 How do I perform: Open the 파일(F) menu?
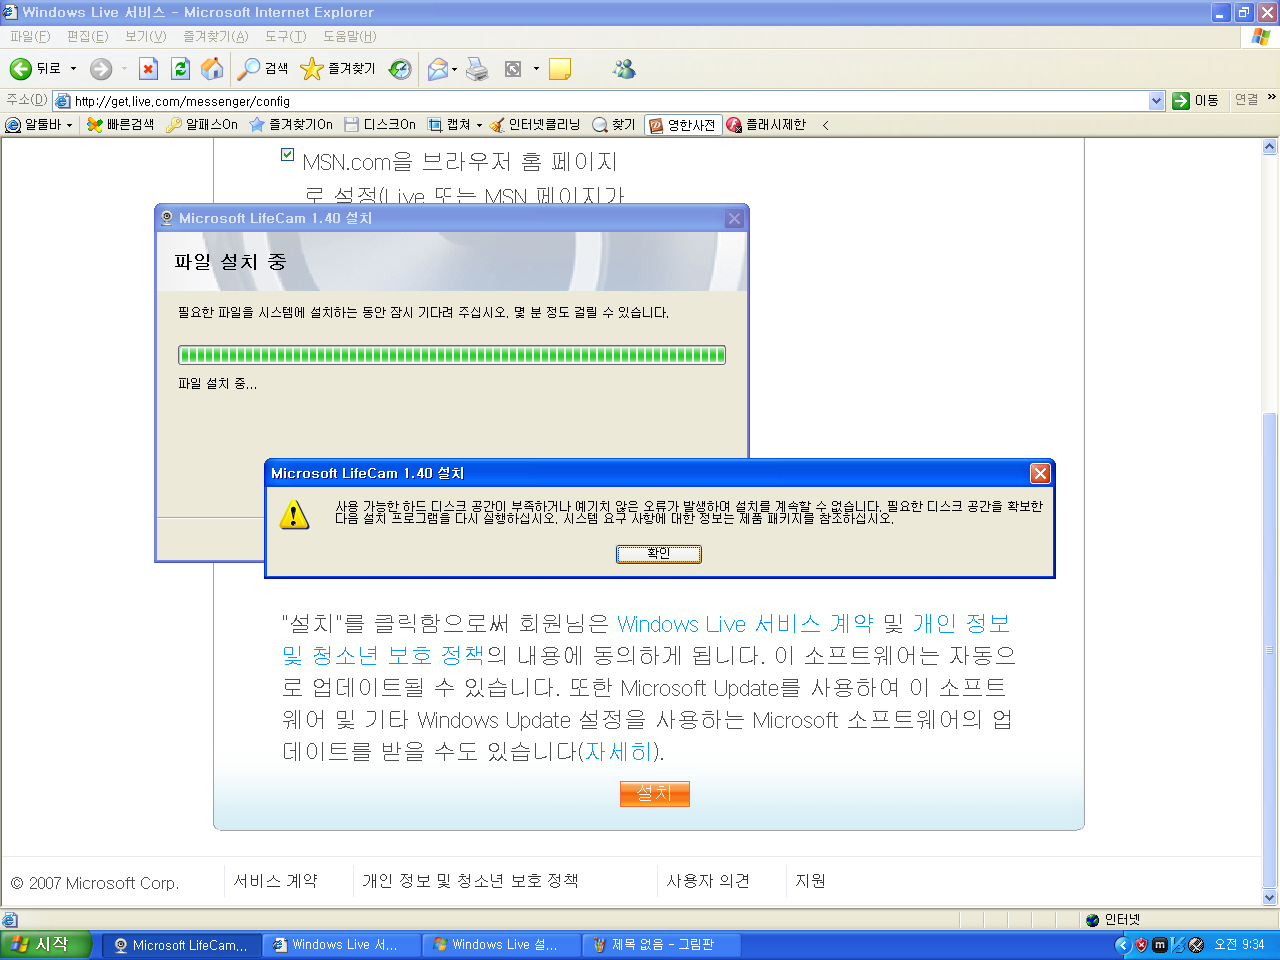[x=30, y=36]
